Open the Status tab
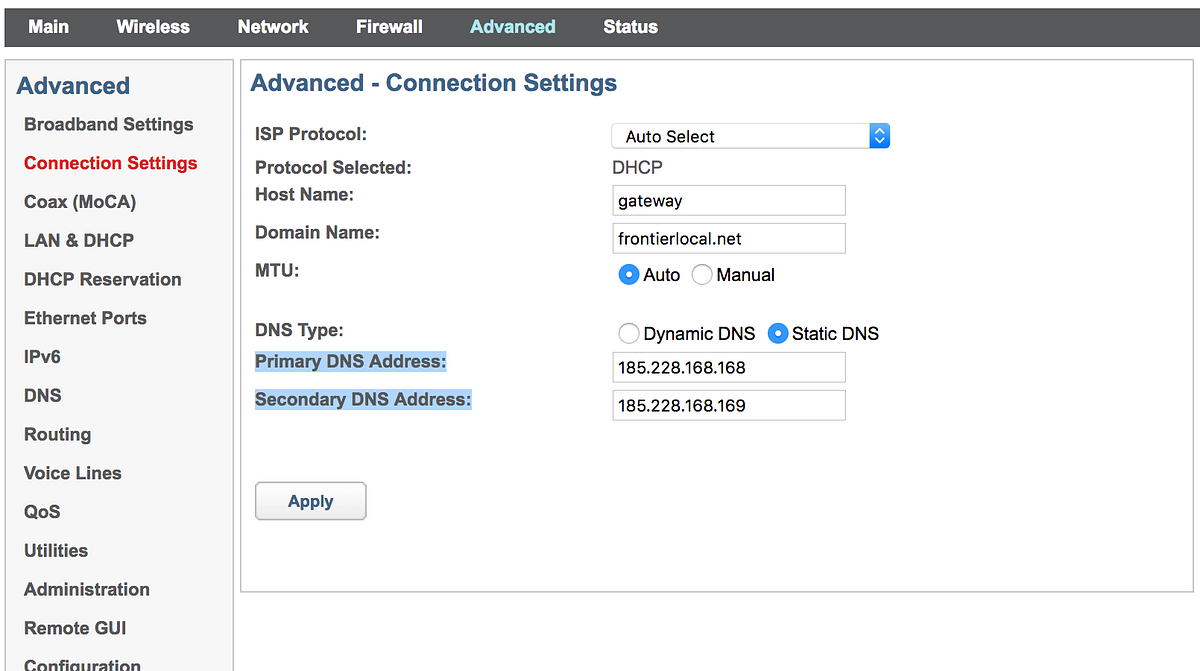 pyautogui.click(x=630, y=27)
